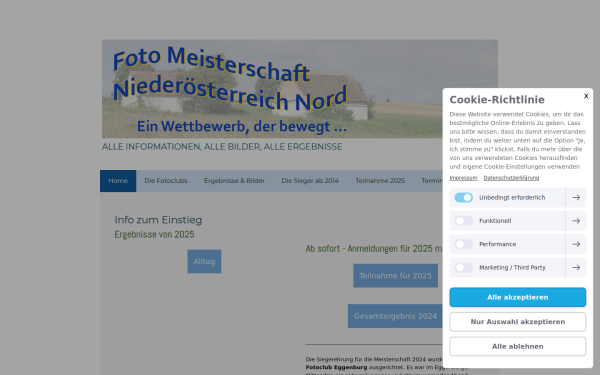Reject all cookies with Alle ablehnen

(518, 346)
